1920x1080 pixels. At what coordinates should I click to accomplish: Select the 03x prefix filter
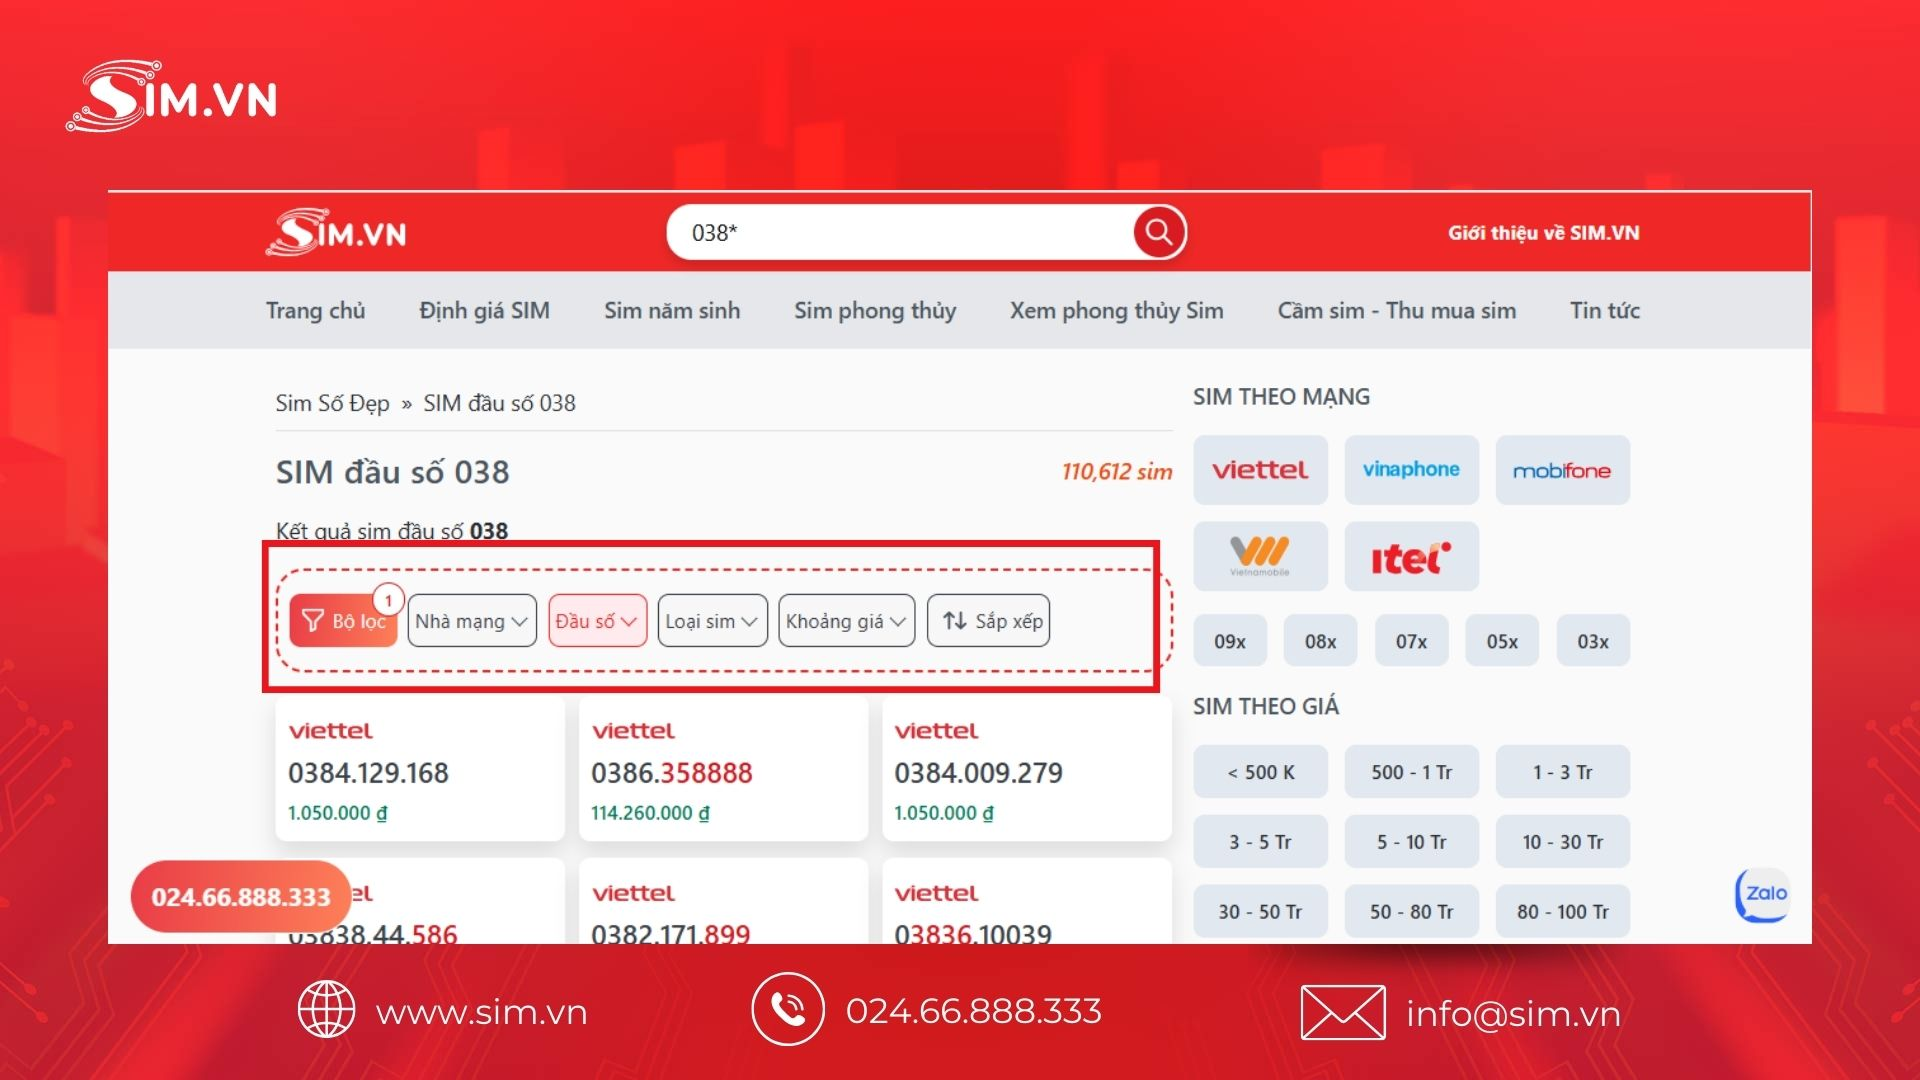(1593, 641)
